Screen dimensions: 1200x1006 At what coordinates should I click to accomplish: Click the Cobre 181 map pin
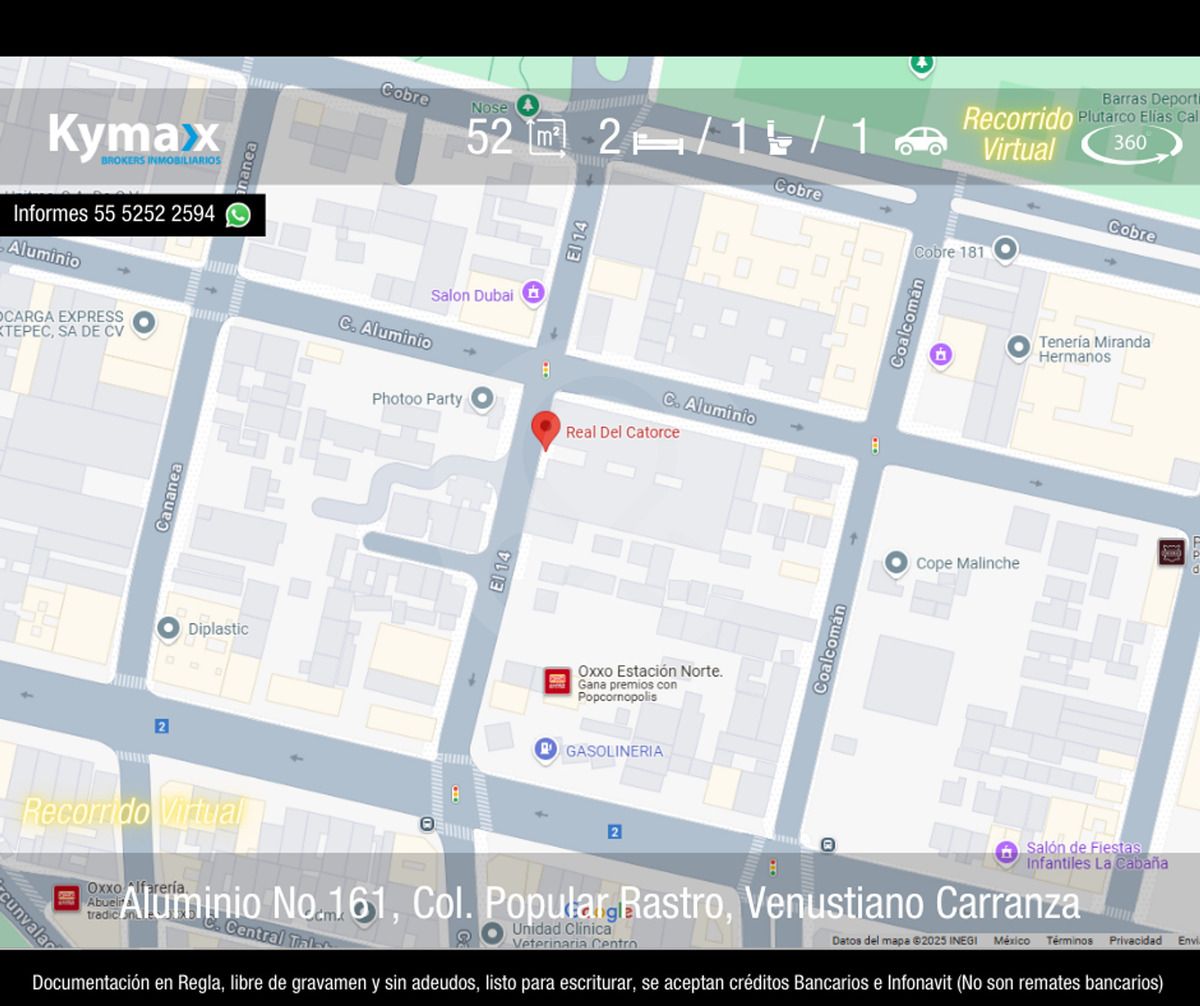coord(1005,249)
